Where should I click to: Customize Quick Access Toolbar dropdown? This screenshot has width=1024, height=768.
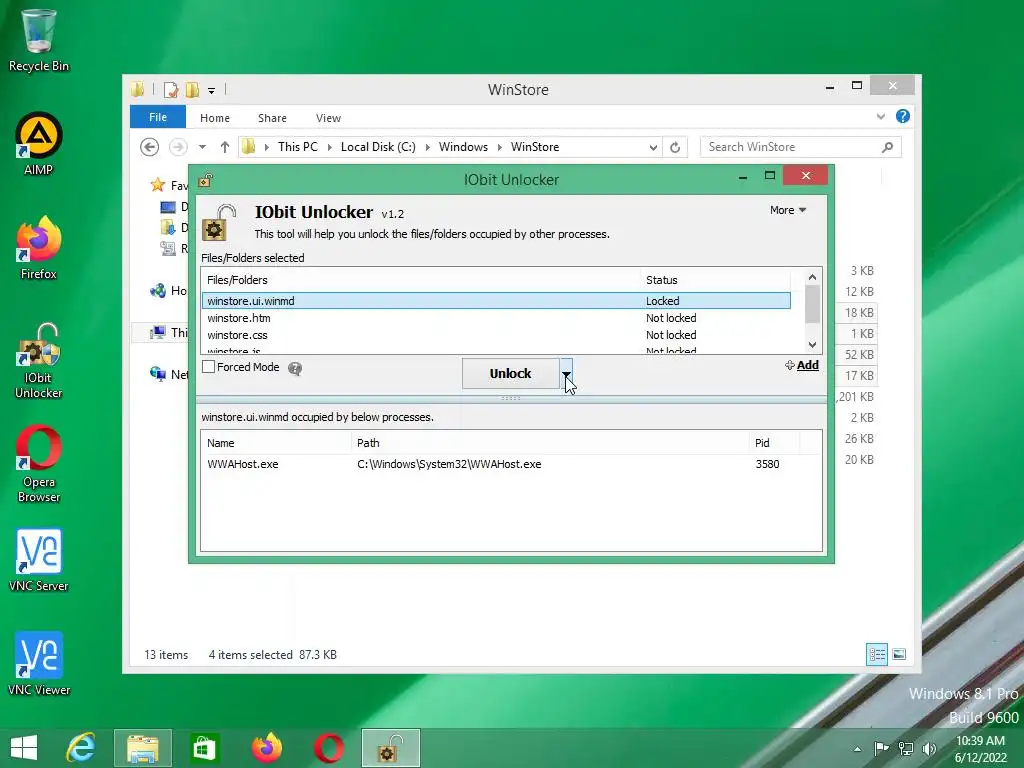212,91
